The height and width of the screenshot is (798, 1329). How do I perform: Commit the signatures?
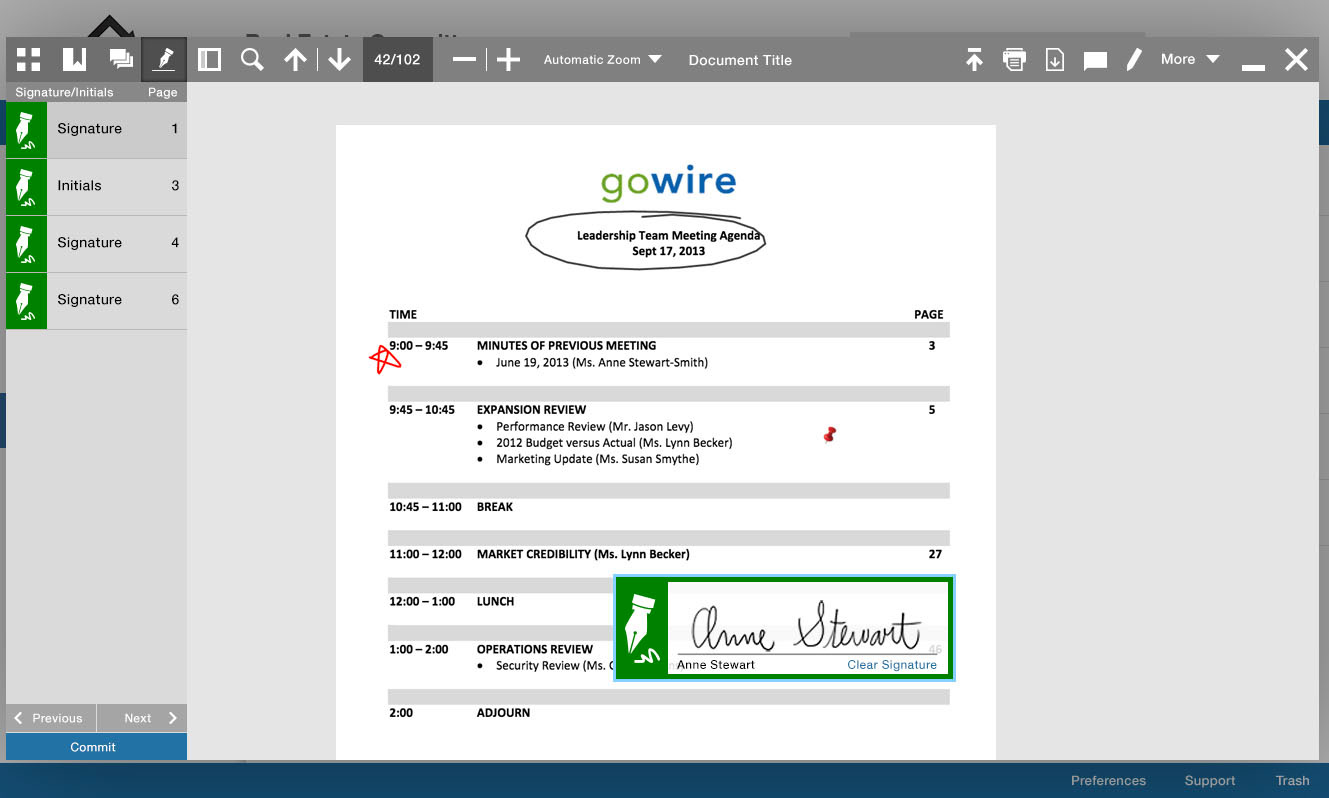tap(96, 747)
